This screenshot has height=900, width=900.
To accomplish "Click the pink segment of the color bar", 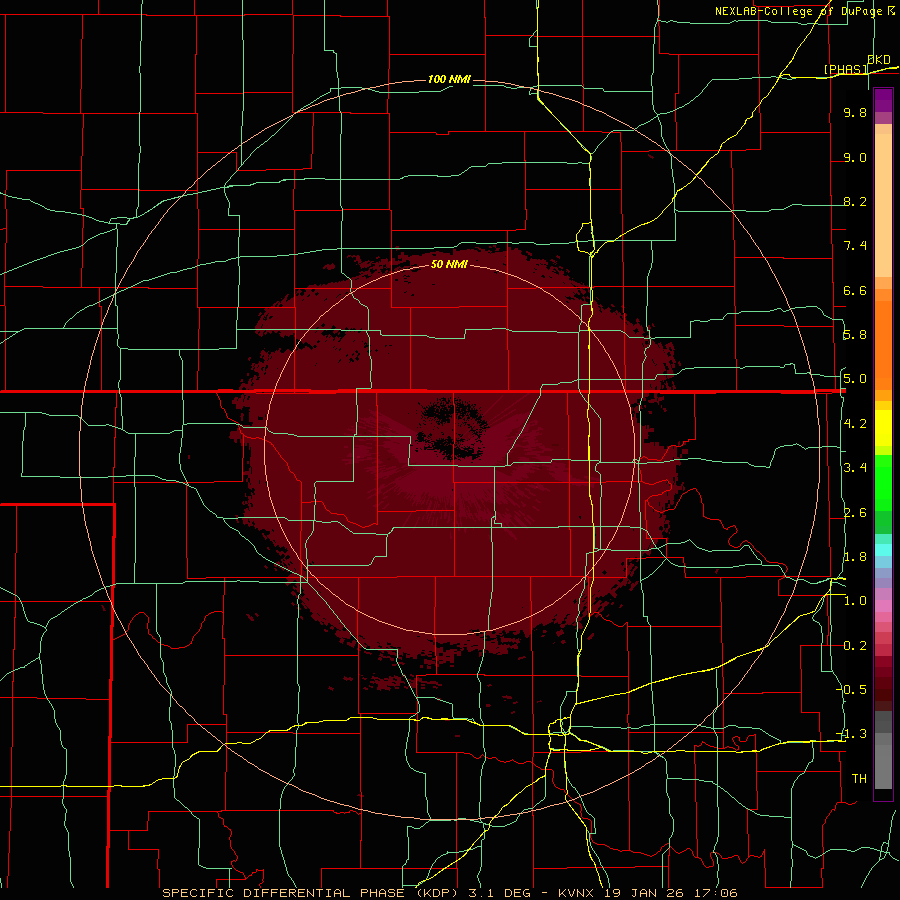I will pyautogui.click(x=883, y=606).
